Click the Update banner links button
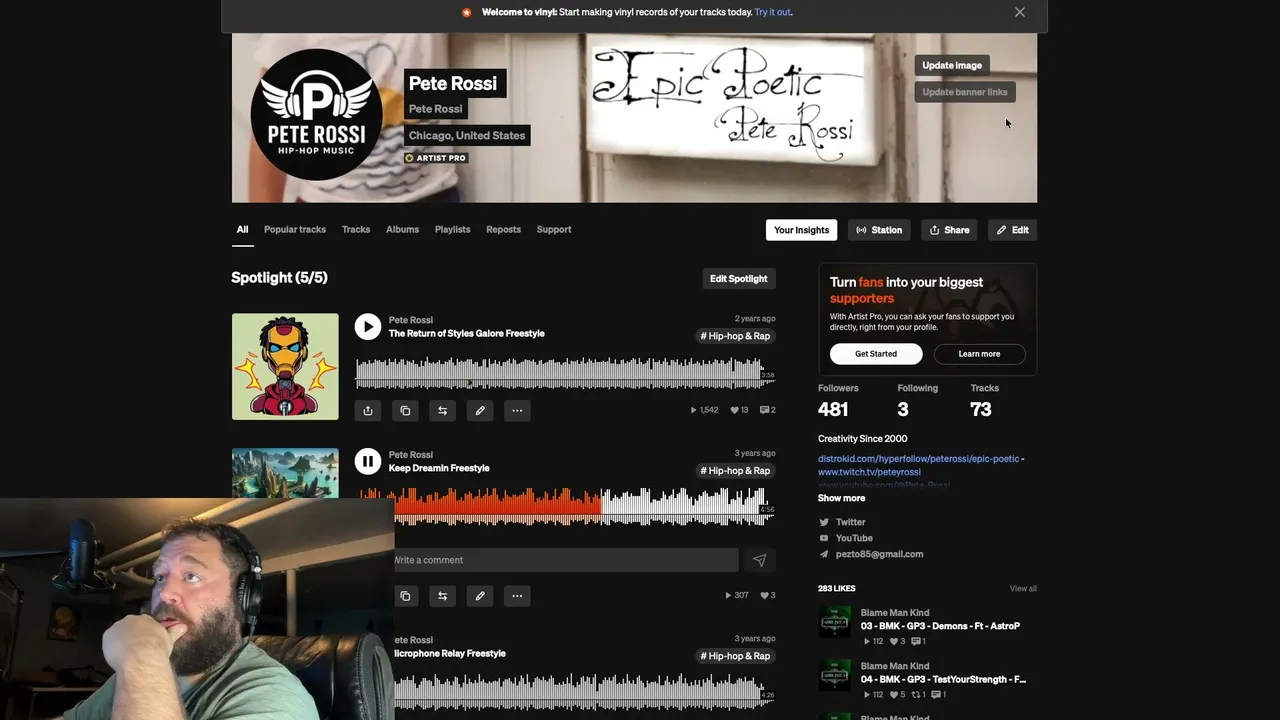The width and height of the screenshot is (1280, 720). click(965, 92)
